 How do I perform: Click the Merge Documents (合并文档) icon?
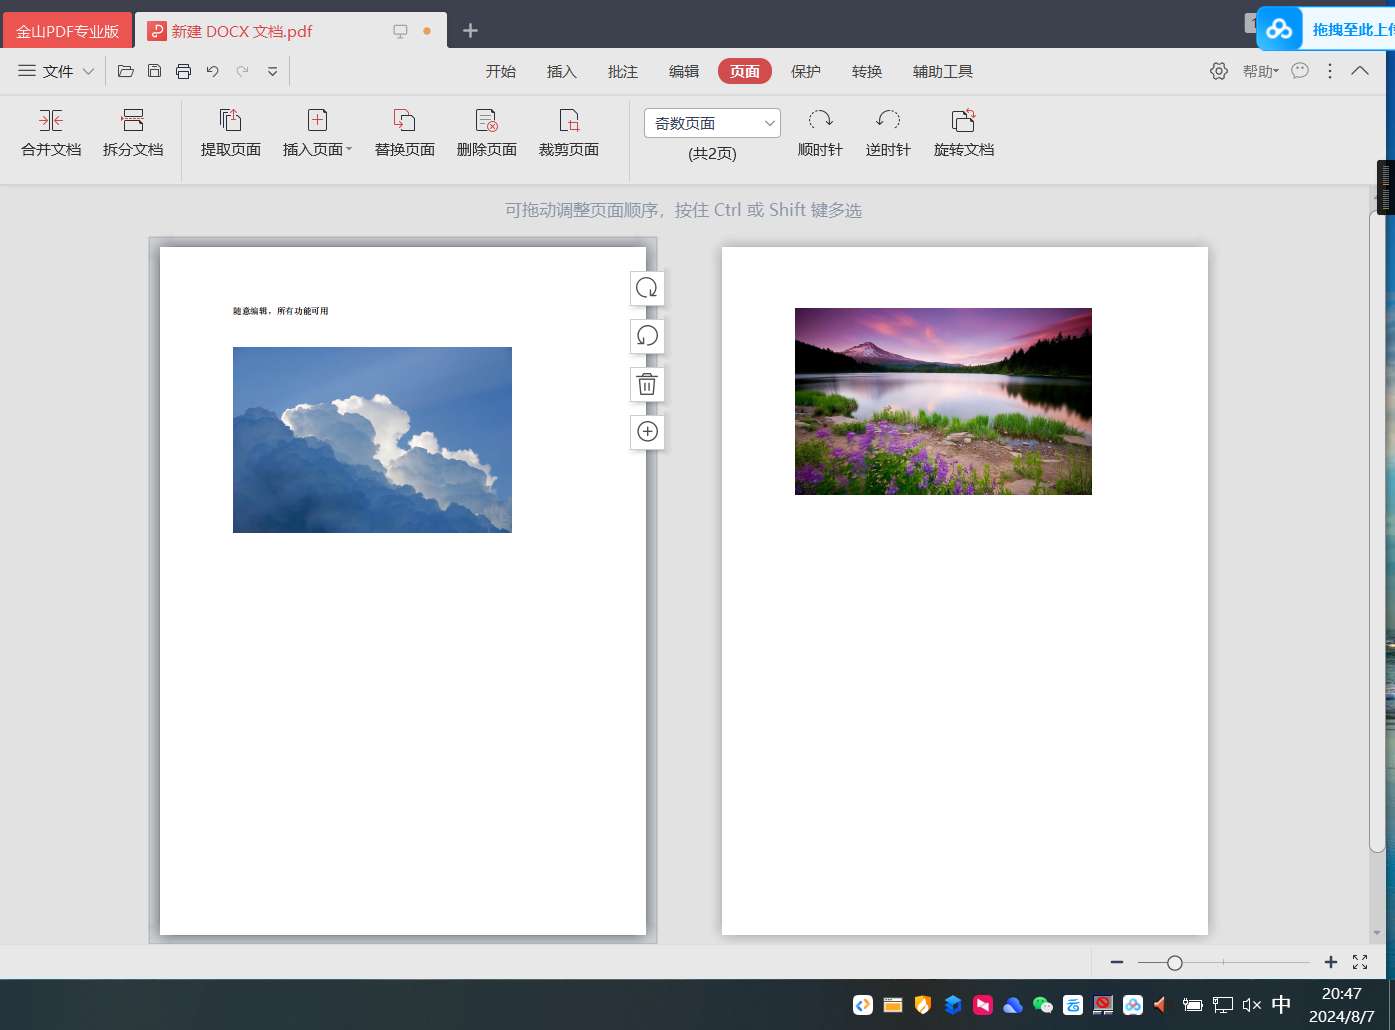point(51,121)
